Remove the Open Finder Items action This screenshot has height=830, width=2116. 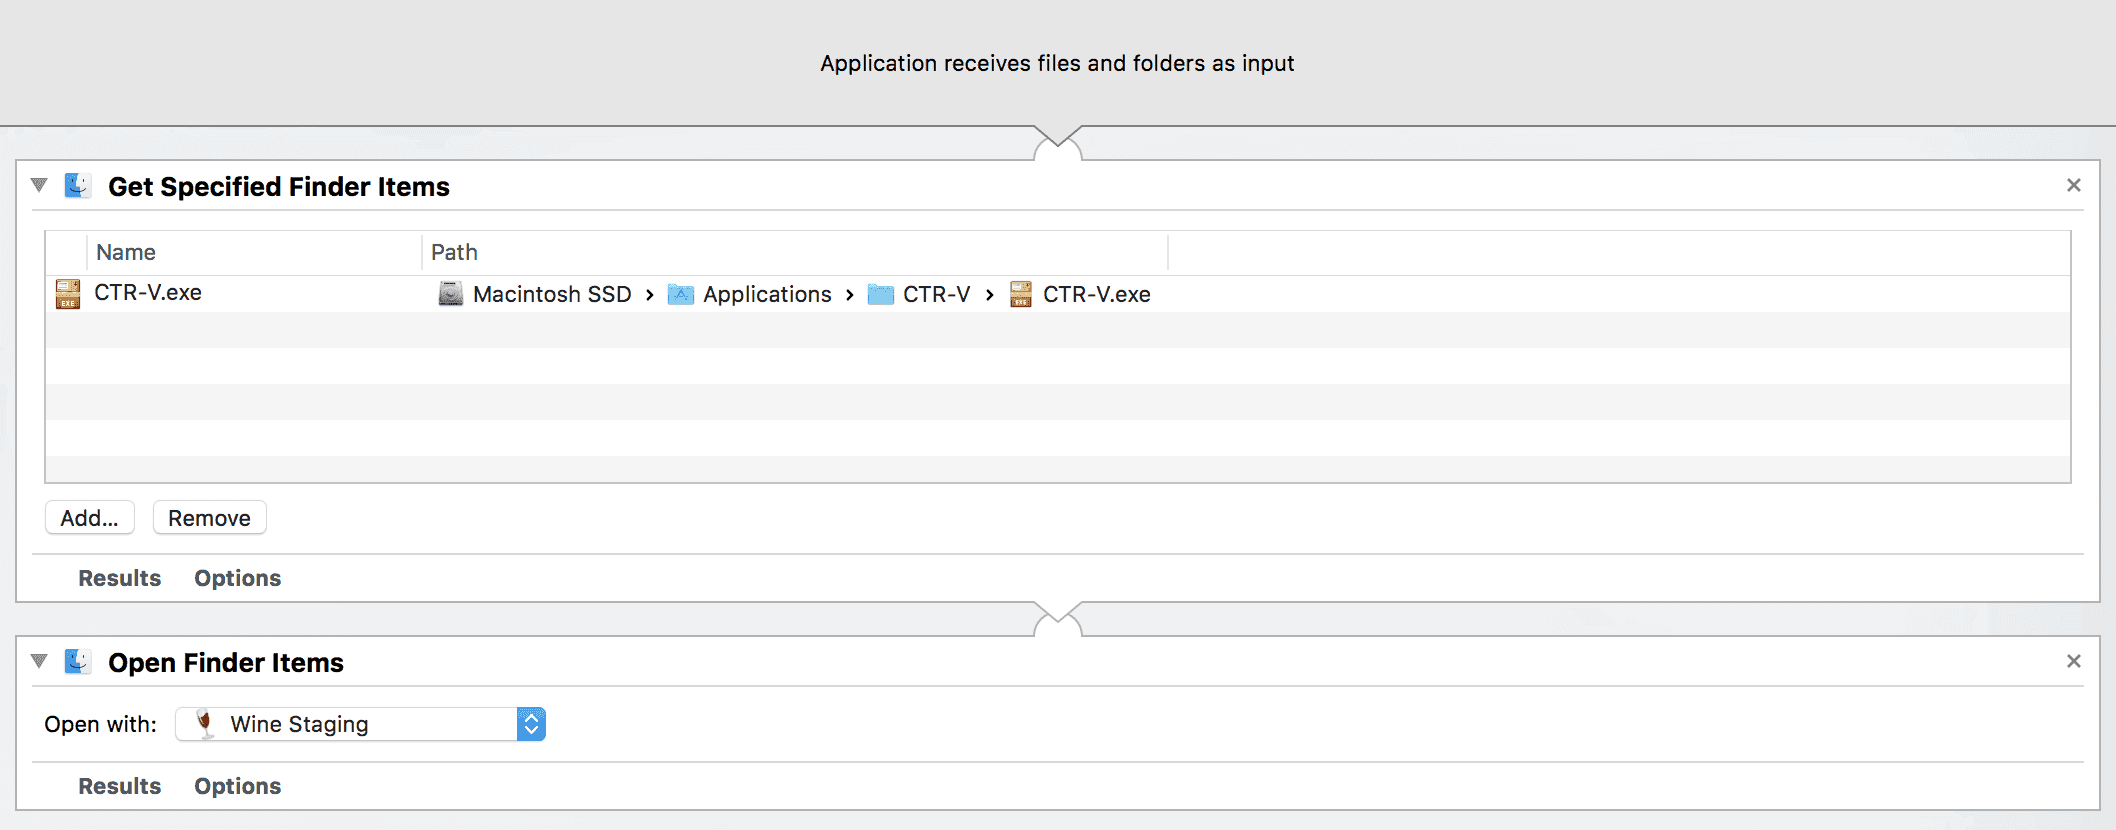click(x=2074, y=661)
